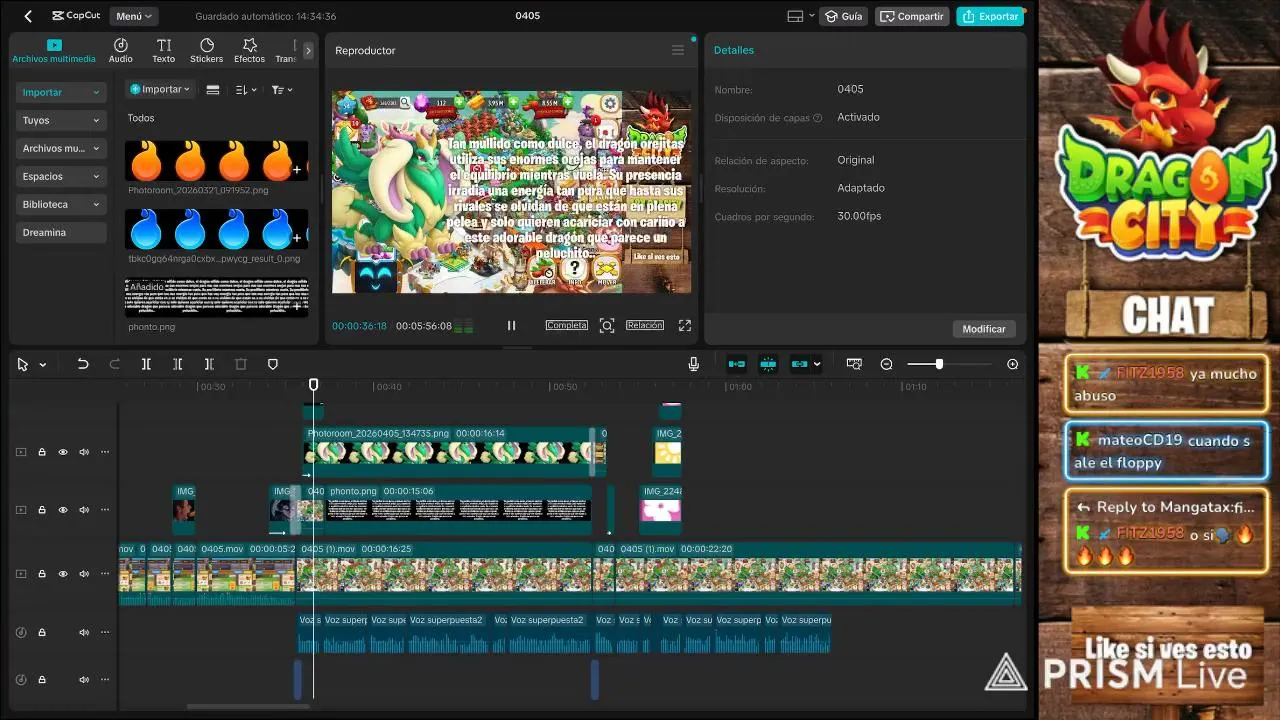Mute the phonto.png overlay track
The height and width of the screenshot is (720, 1280).
click(84, 510)
